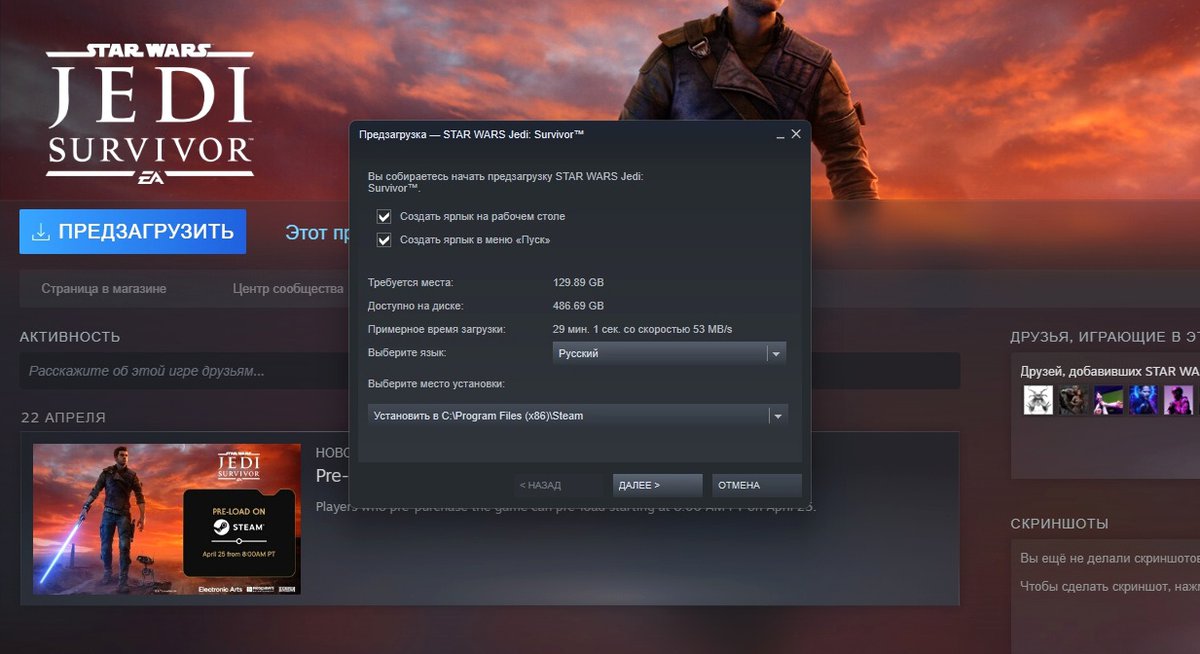
Task: Switch to the 'Центр сообщества' tab
Action: [288, 289]
